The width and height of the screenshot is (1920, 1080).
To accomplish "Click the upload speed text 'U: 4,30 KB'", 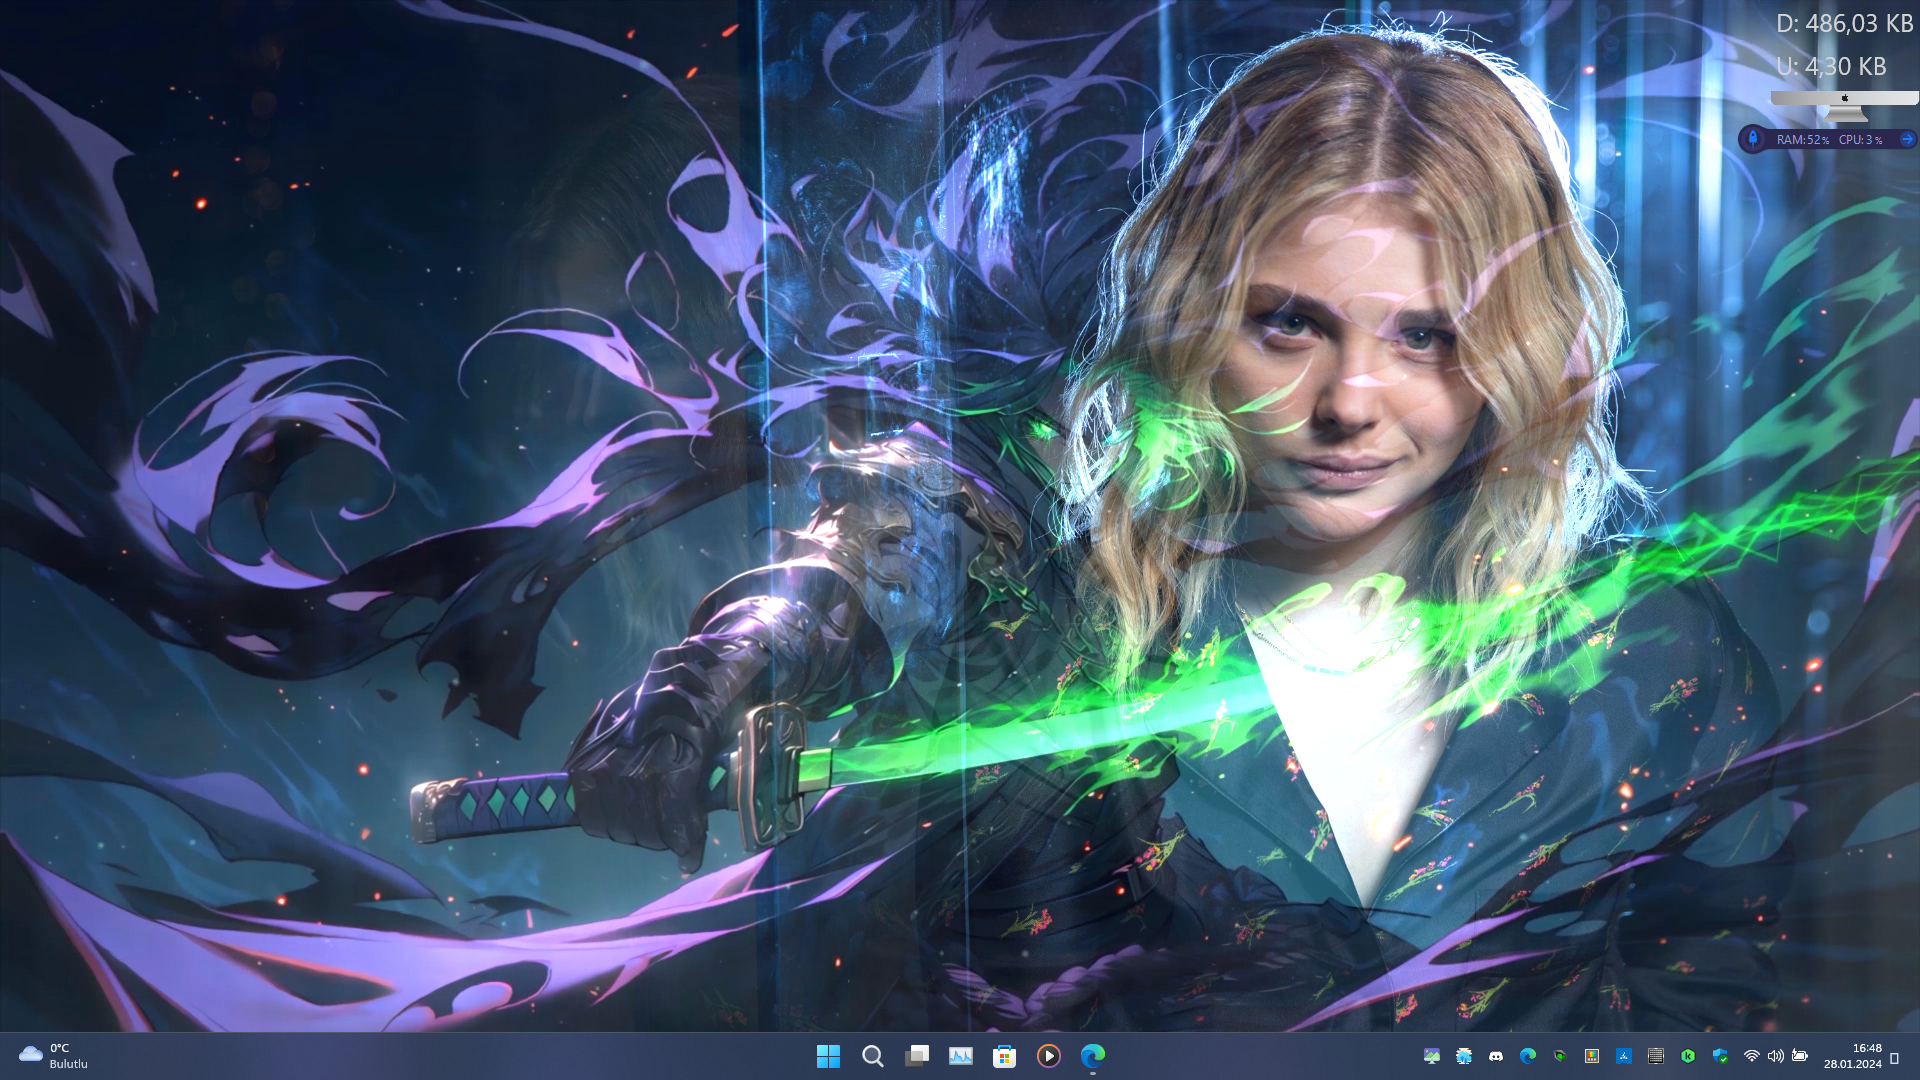I will (x=1831, y=66).
